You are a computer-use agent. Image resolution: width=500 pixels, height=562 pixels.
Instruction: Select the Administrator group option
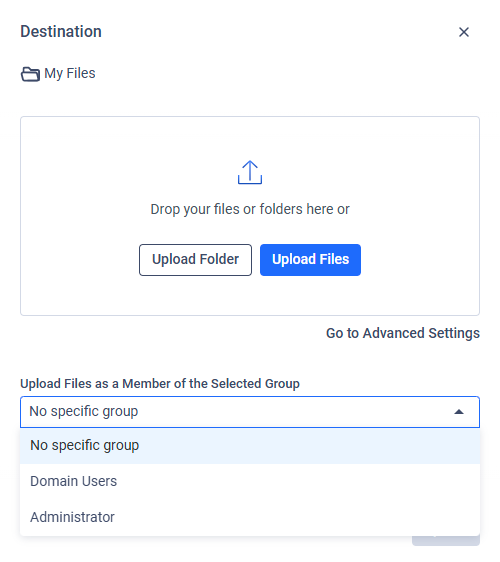[x=250, y=517]
